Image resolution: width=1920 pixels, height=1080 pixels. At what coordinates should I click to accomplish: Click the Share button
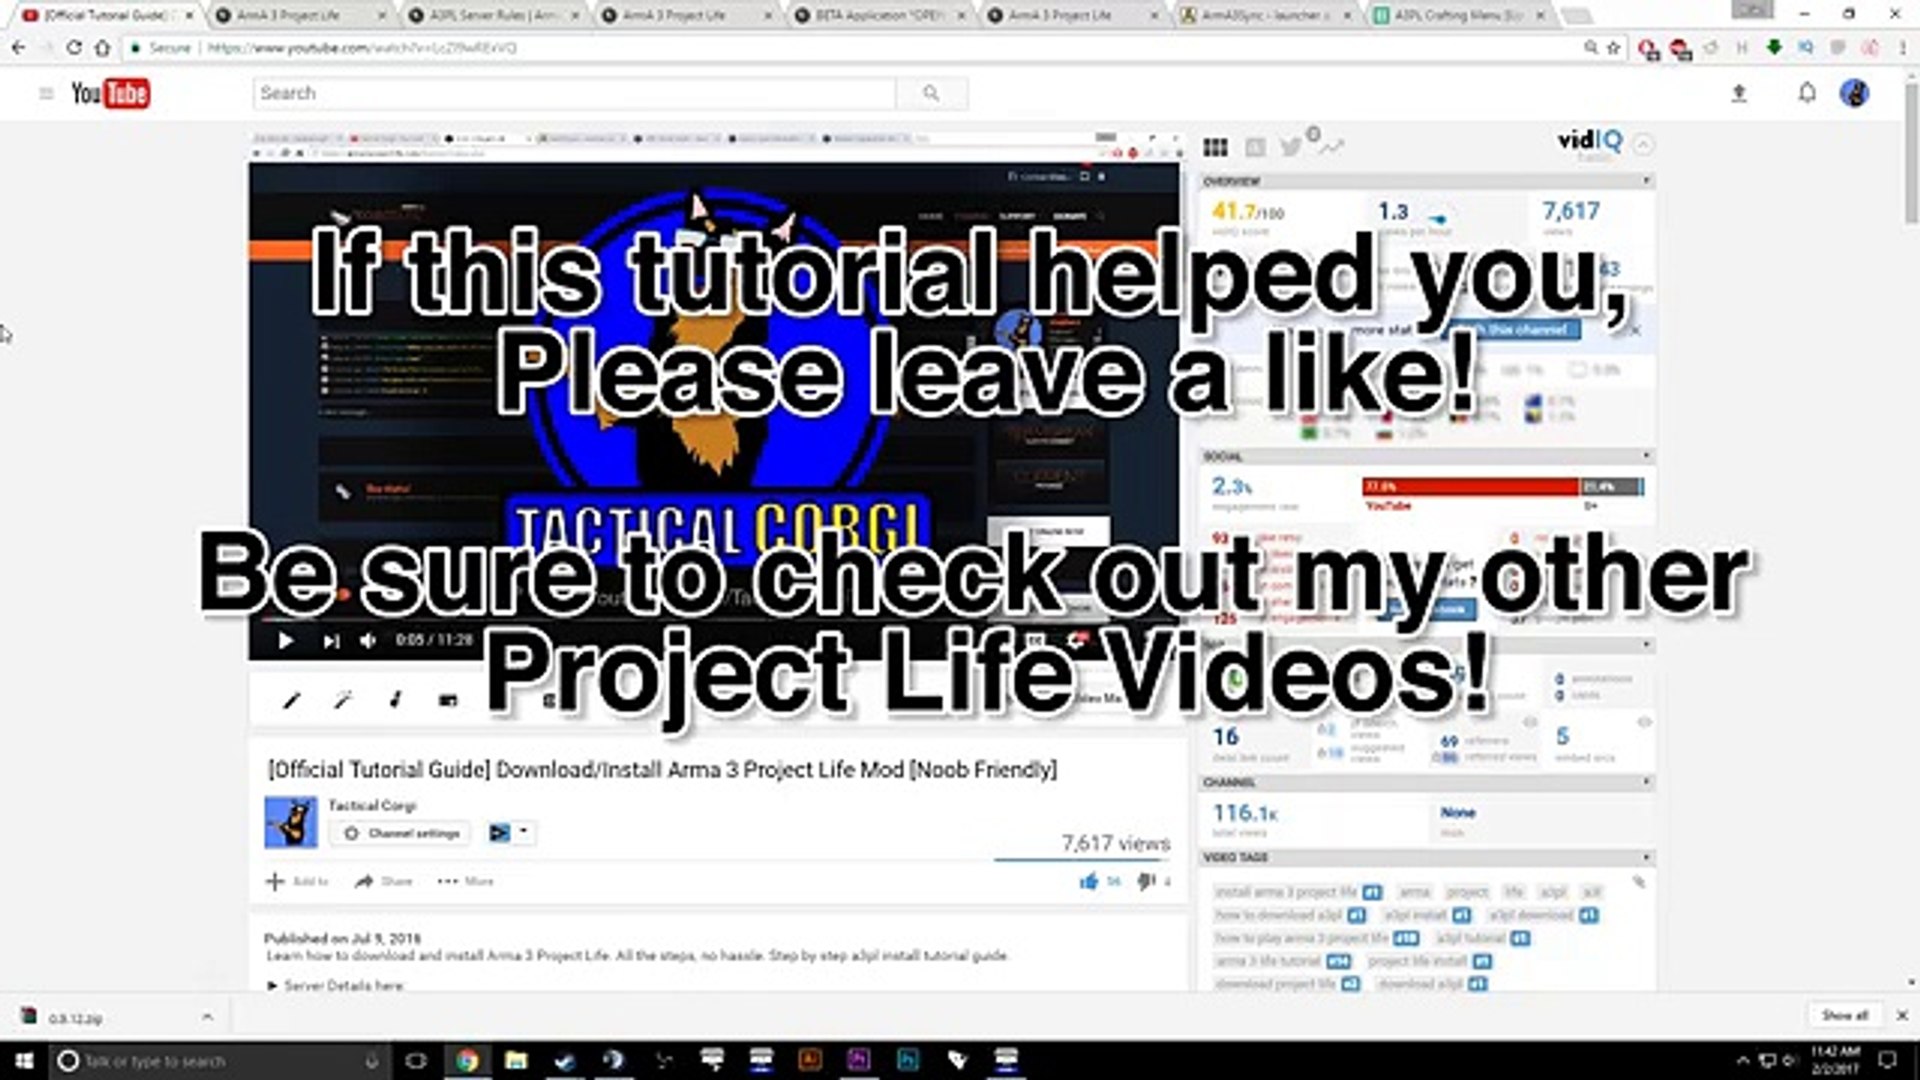pyautogui.click(x=383, y=881)
